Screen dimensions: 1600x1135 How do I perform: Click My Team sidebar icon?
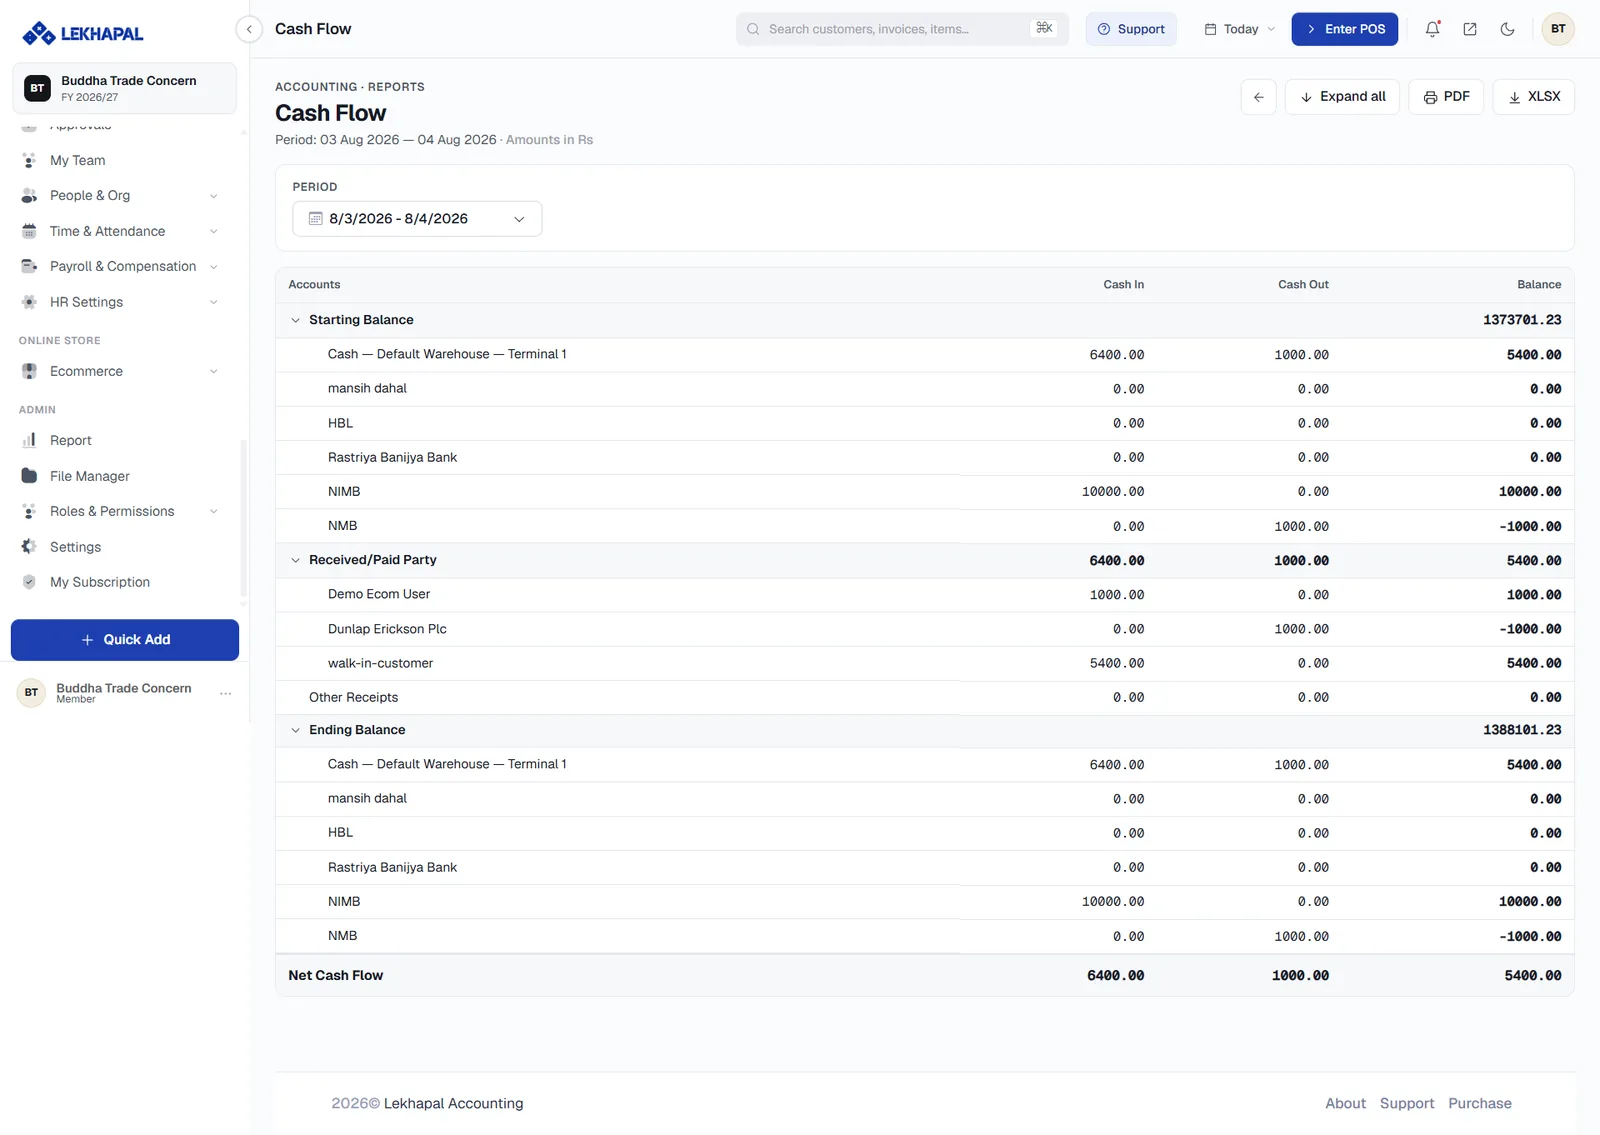click(29, 160)
